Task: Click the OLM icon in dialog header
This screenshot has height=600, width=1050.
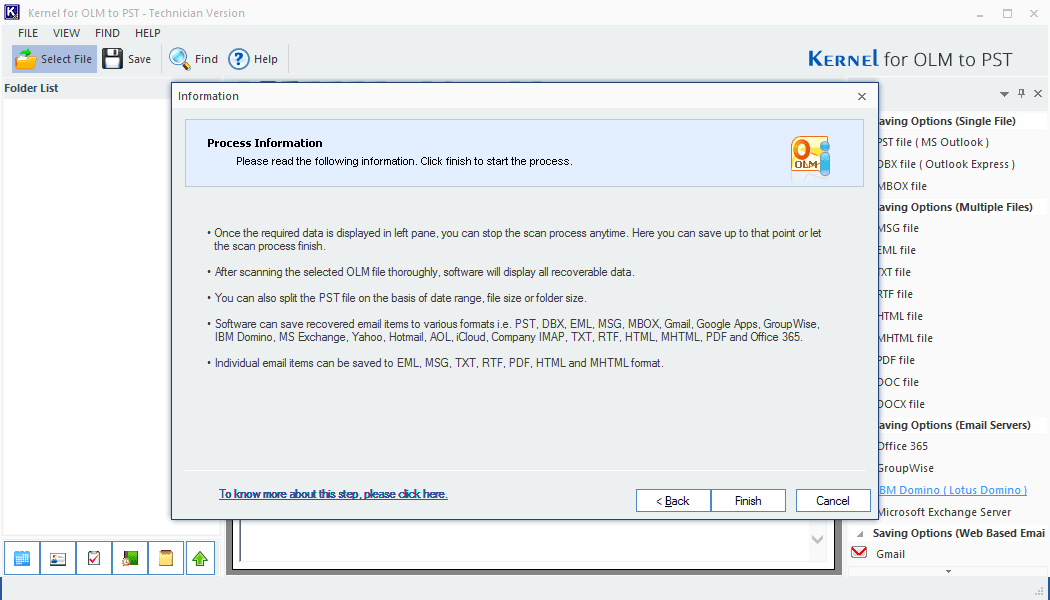Action: coord(810,157)
